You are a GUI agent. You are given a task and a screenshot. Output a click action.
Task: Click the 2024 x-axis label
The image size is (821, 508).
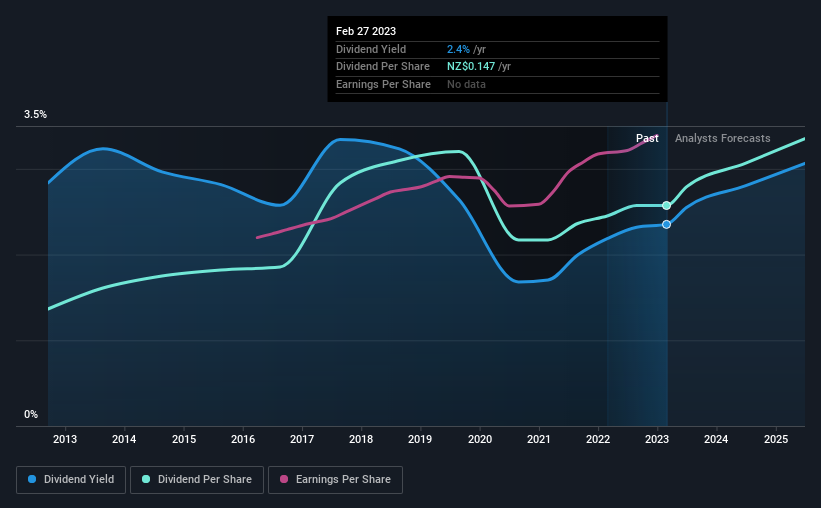pos(716,439)
